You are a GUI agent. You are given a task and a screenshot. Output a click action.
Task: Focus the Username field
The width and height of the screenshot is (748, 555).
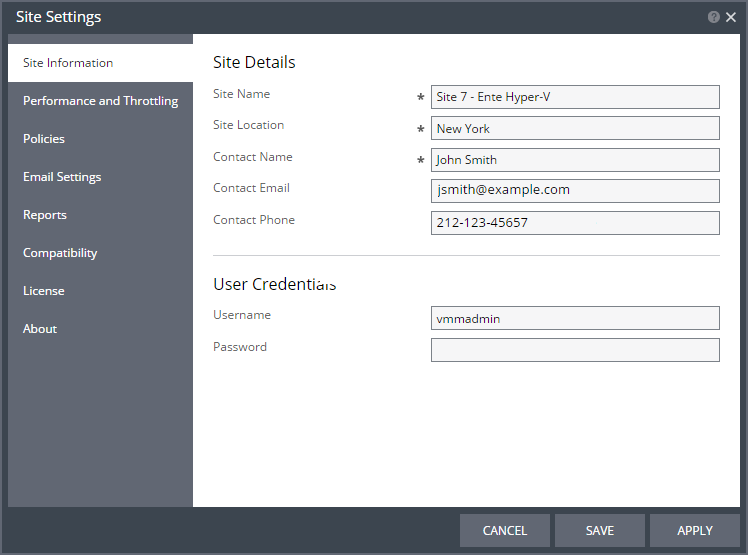pos(575,318)
